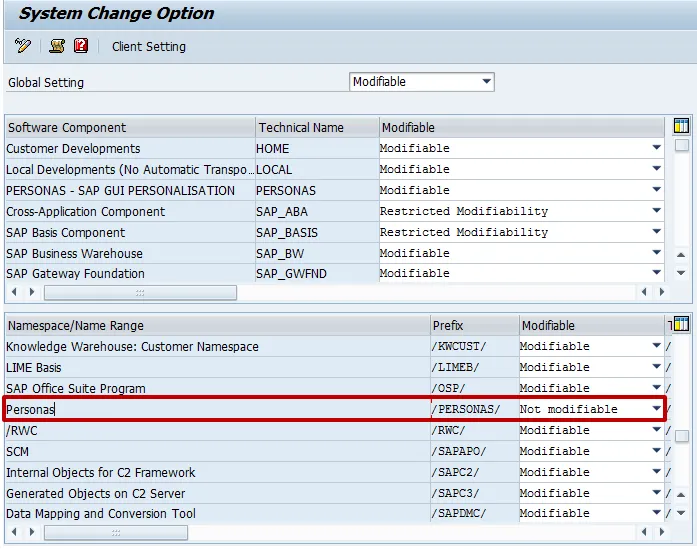Screen dimensions: 697x549
Task: Click the Technical Name column header
Action: tap(316, 127)
